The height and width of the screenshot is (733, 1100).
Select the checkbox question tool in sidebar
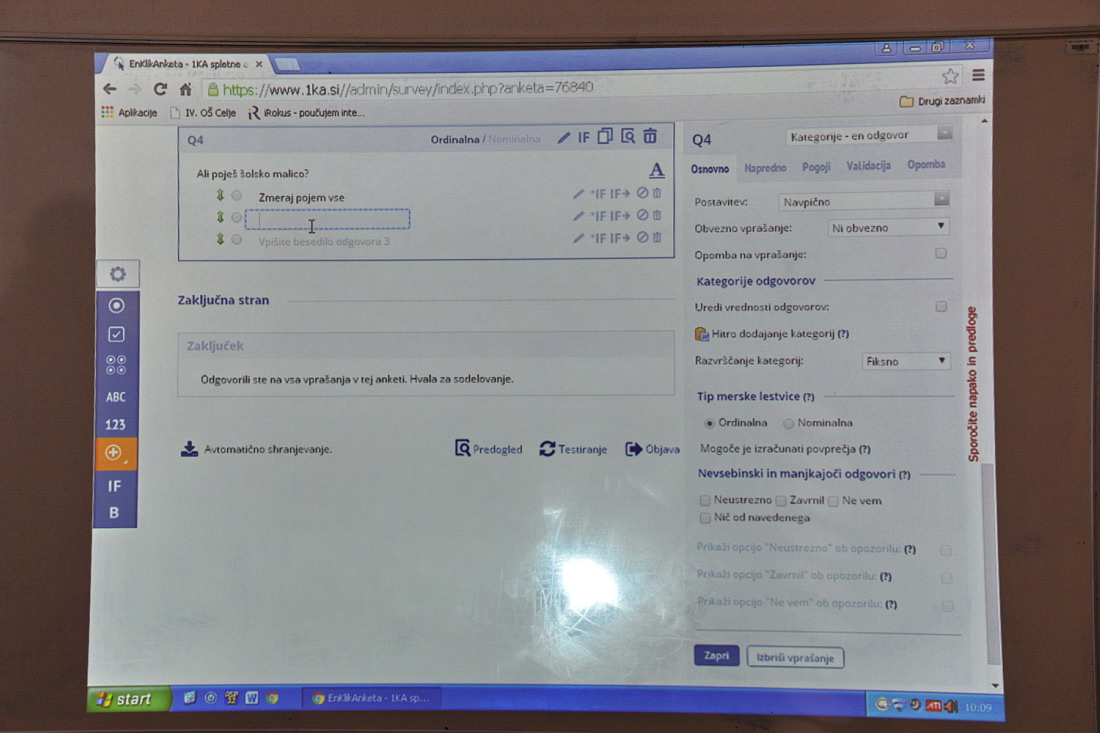tap(116, 335)
